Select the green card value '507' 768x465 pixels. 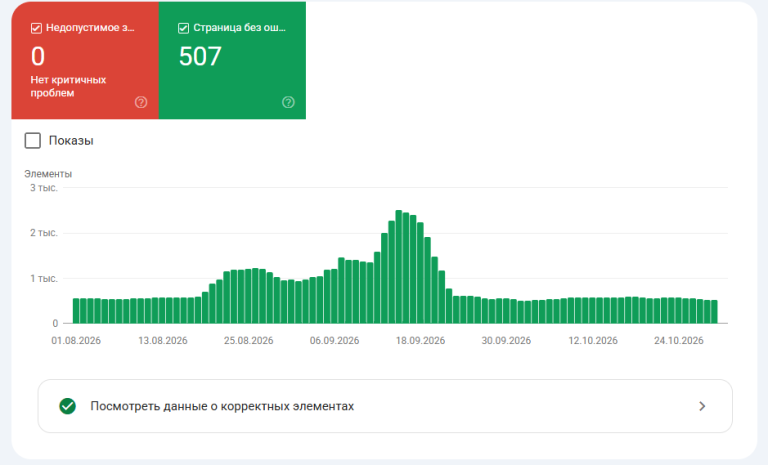(x=200, y=56)
